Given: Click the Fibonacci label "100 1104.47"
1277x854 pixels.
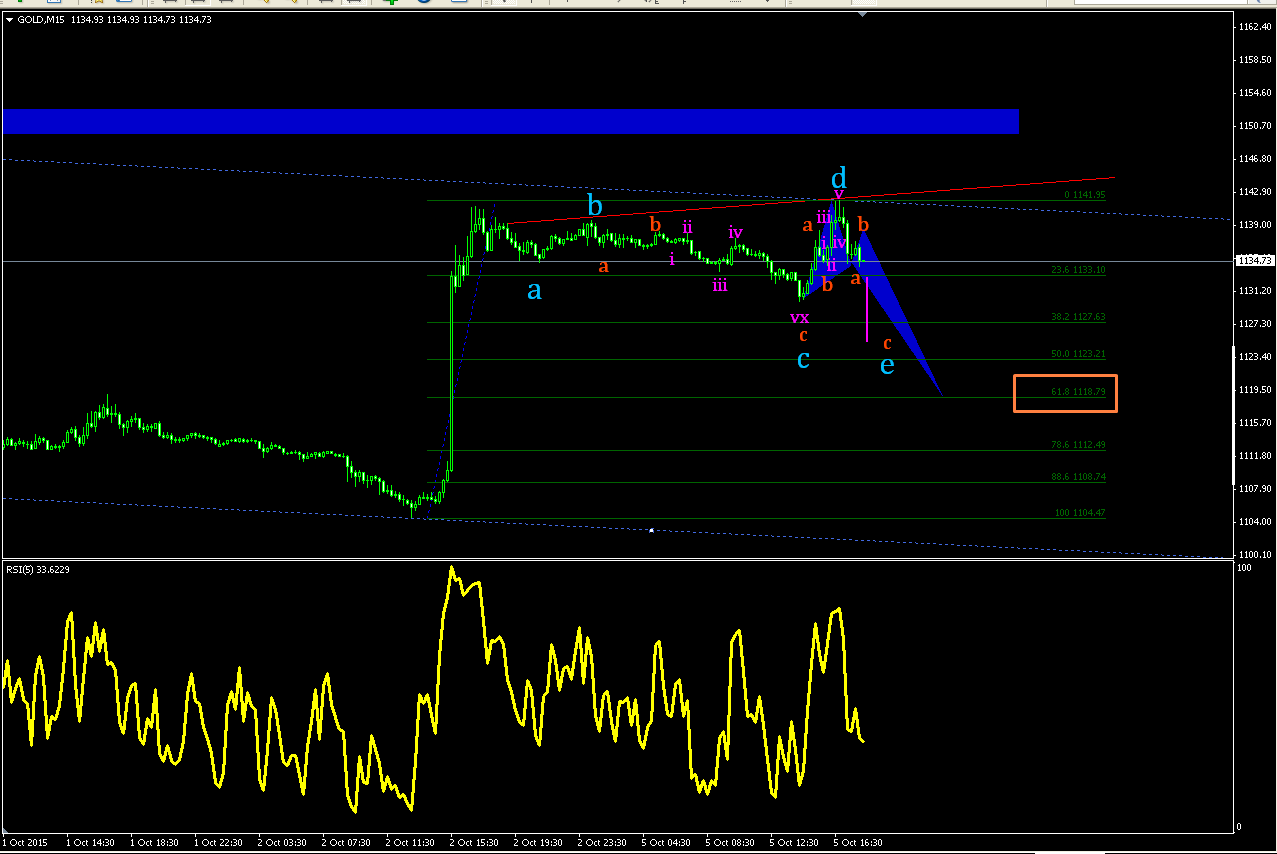Looking at the screenshot, I should coord(1080,513).
